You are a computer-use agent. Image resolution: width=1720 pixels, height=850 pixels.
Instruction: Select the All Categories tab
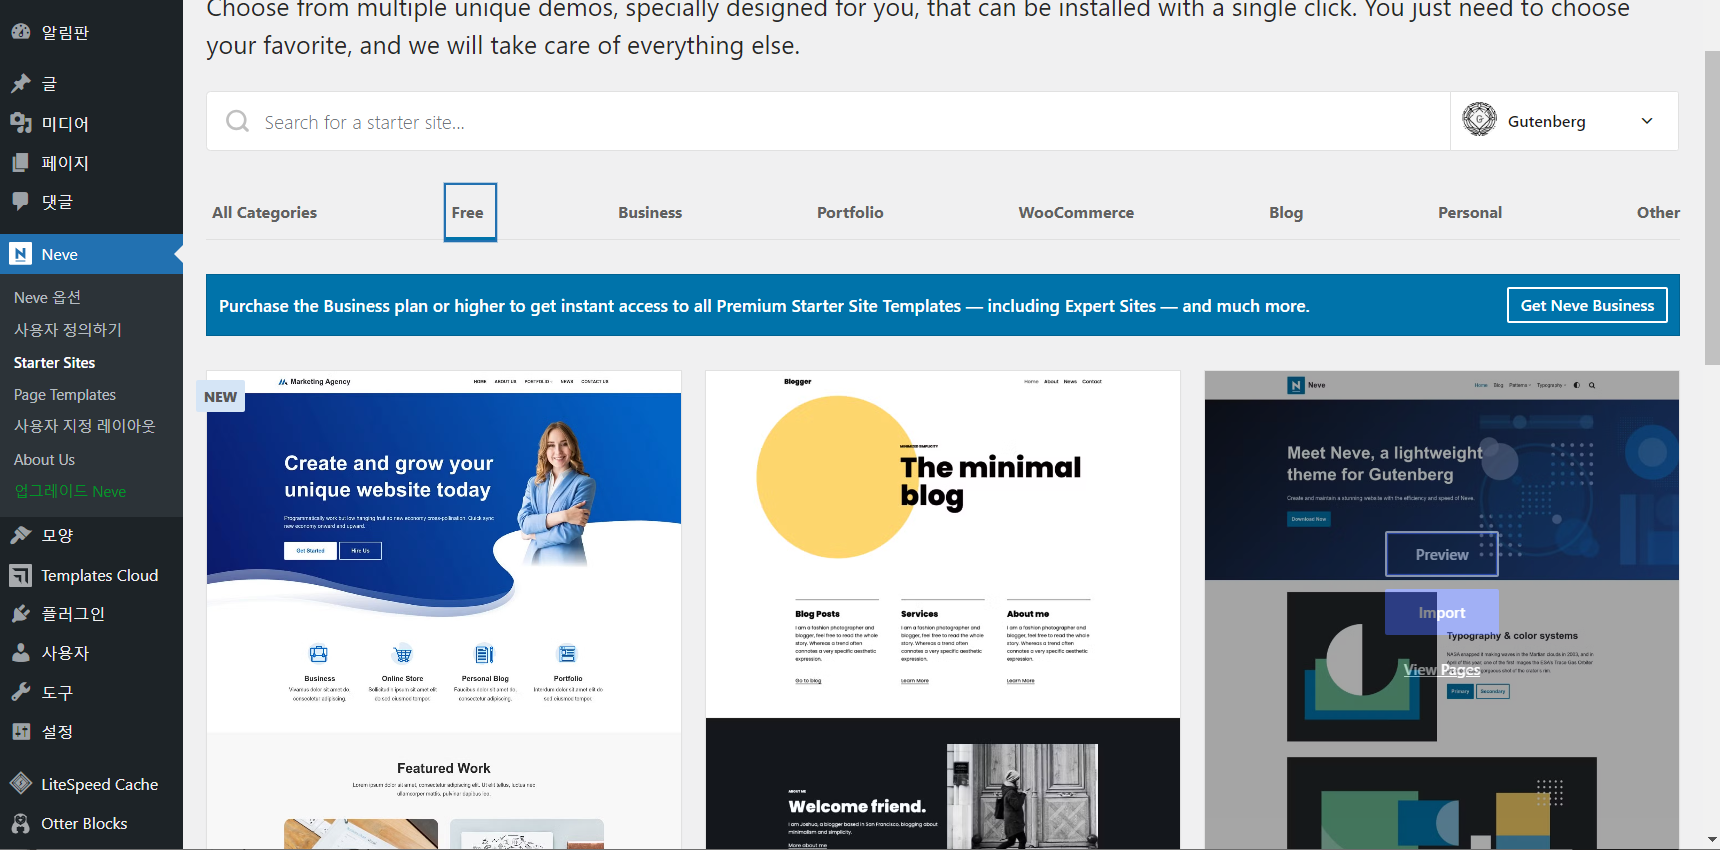(x=264, y=212)
